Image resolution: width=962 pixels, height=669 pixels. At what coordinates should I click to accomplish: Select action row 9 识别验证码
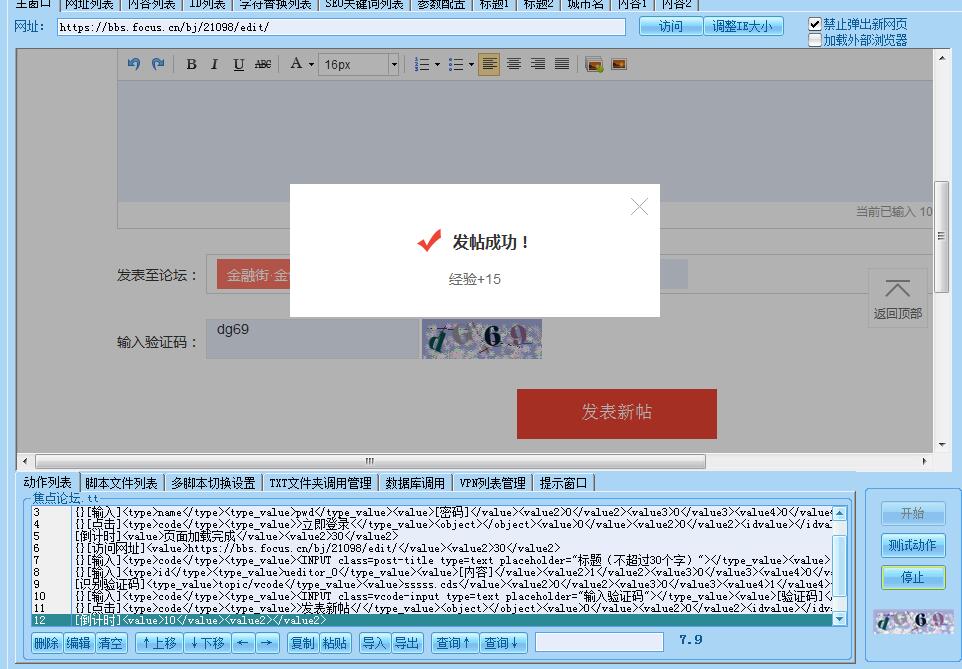431,584
